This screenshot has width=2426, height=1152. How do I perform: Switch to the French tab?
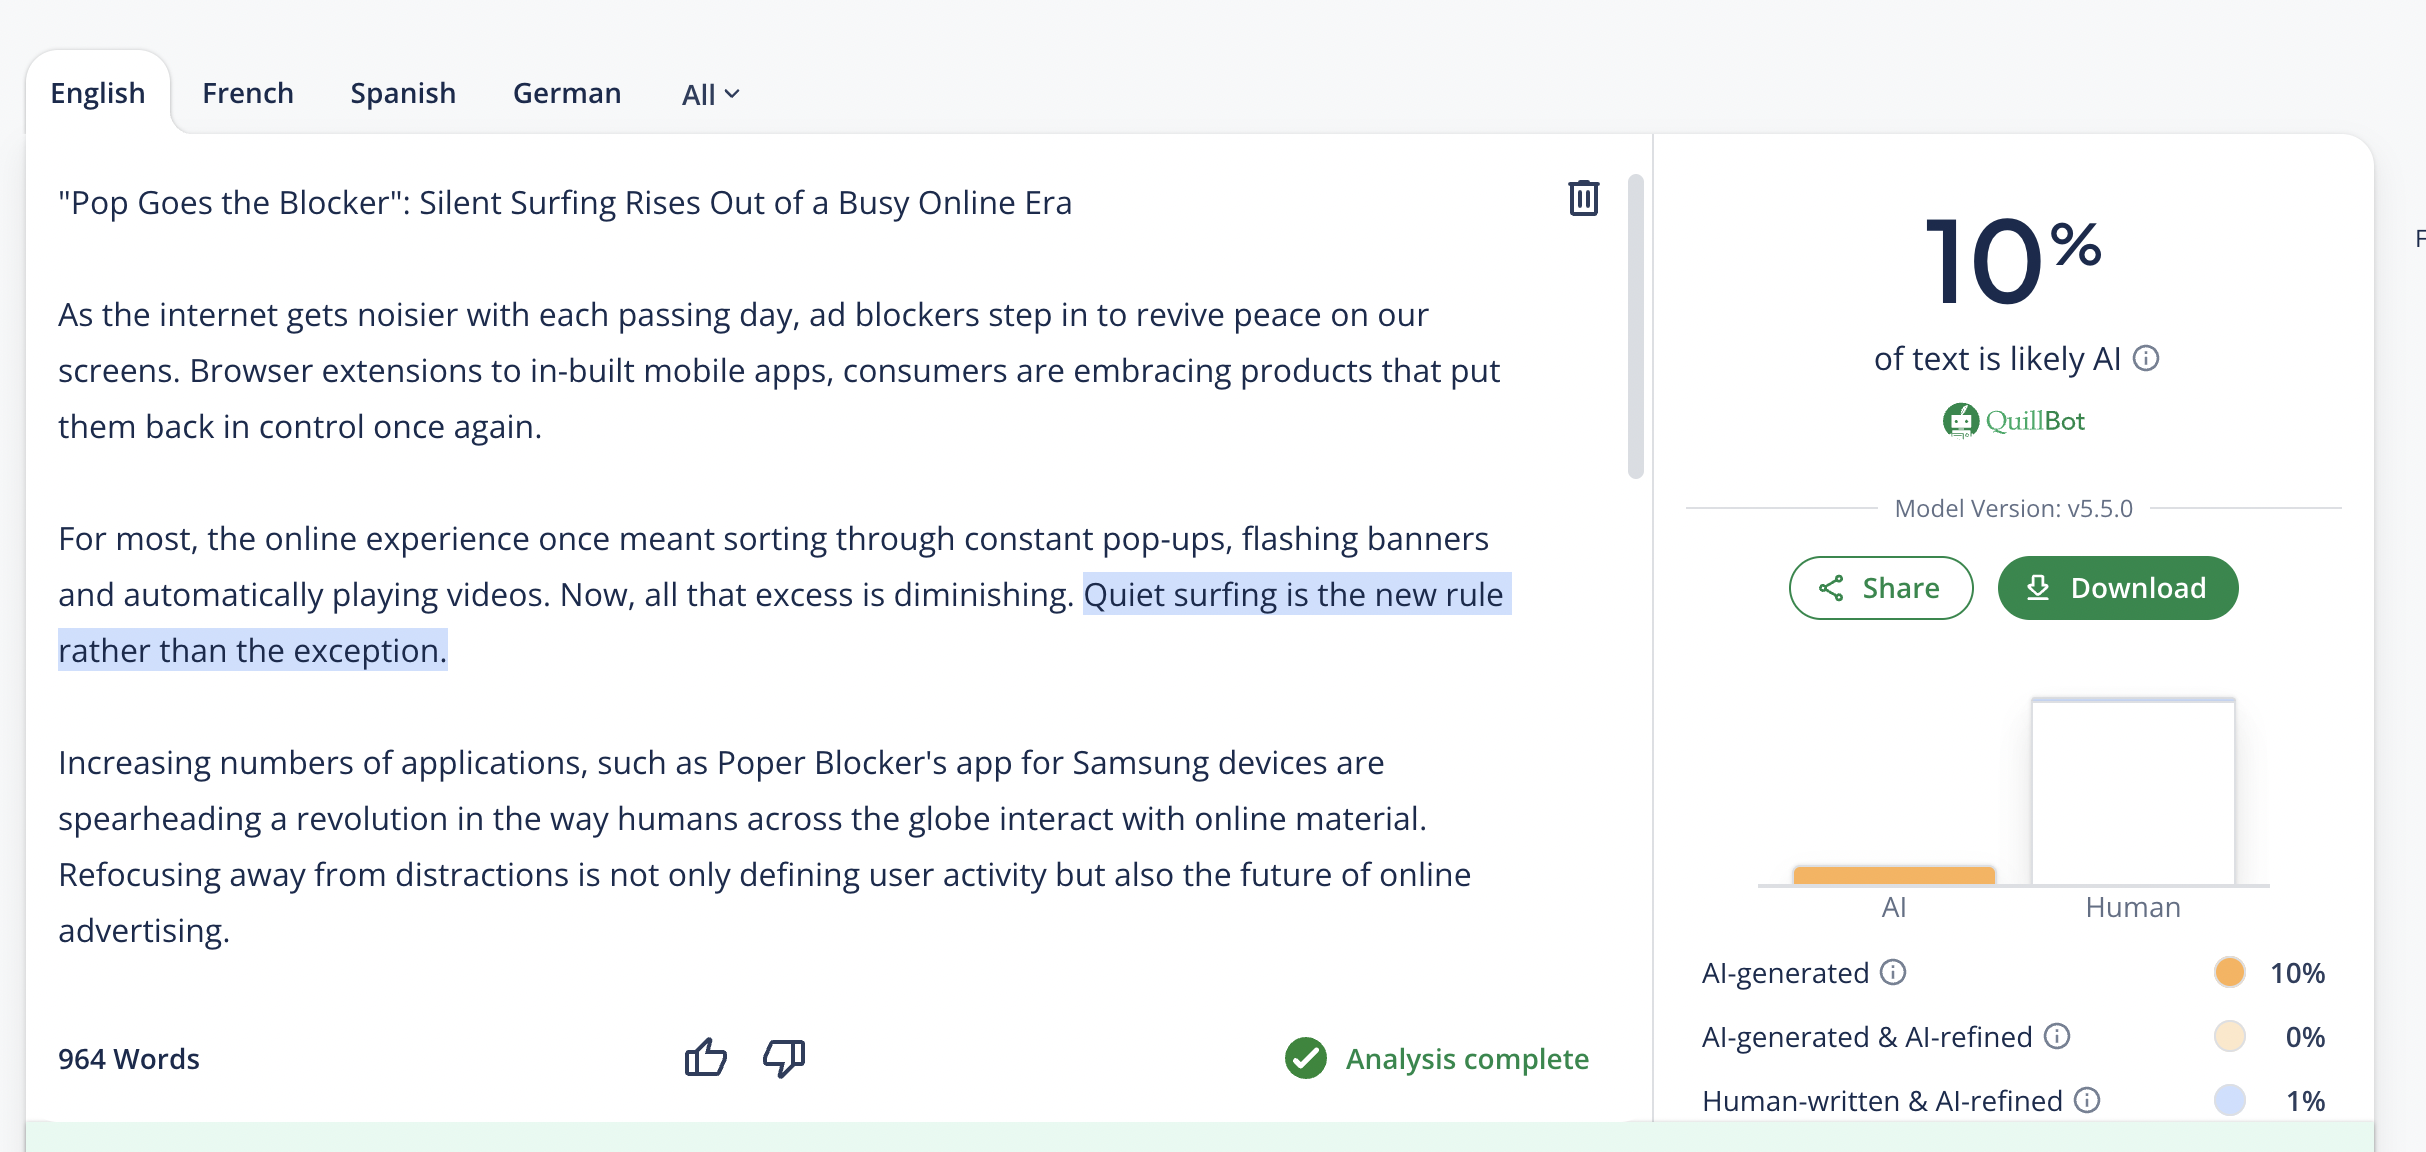pyautogui.click(x=248, y=93)
